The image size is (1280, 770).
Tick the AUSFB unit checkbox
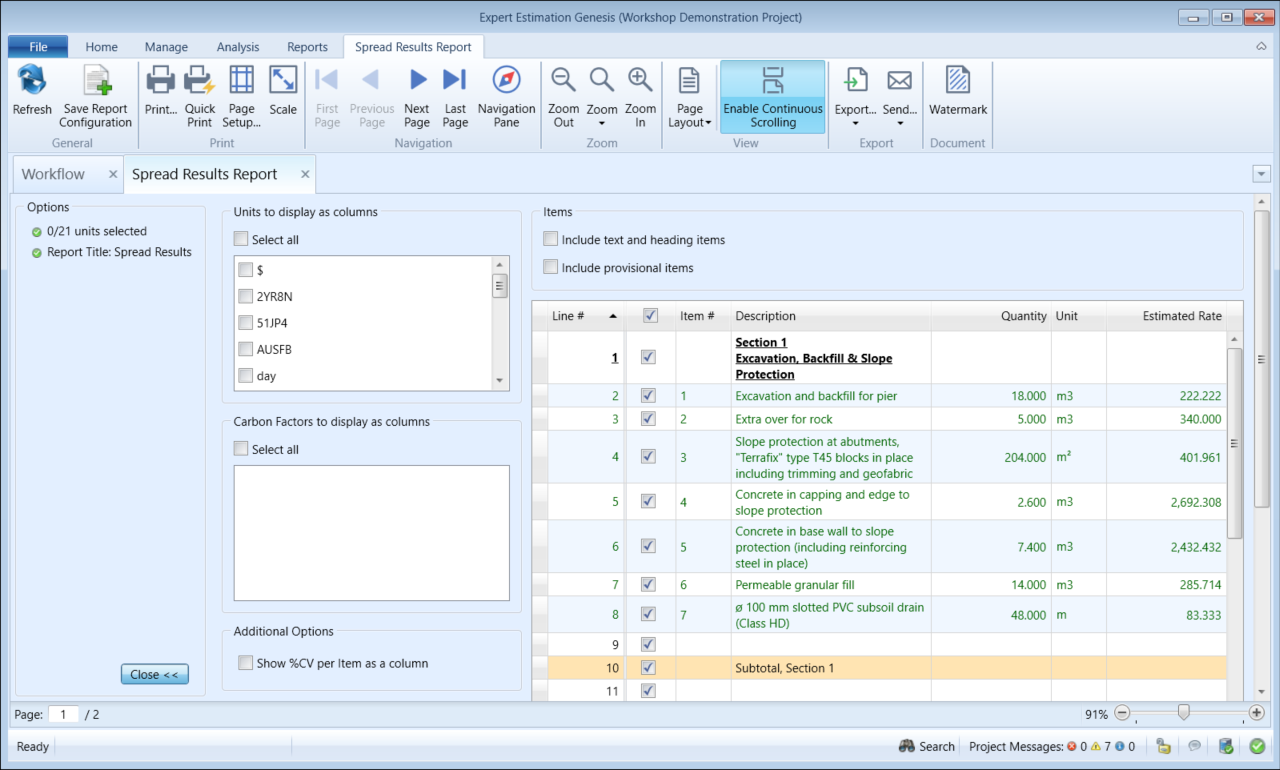(246, 350)
